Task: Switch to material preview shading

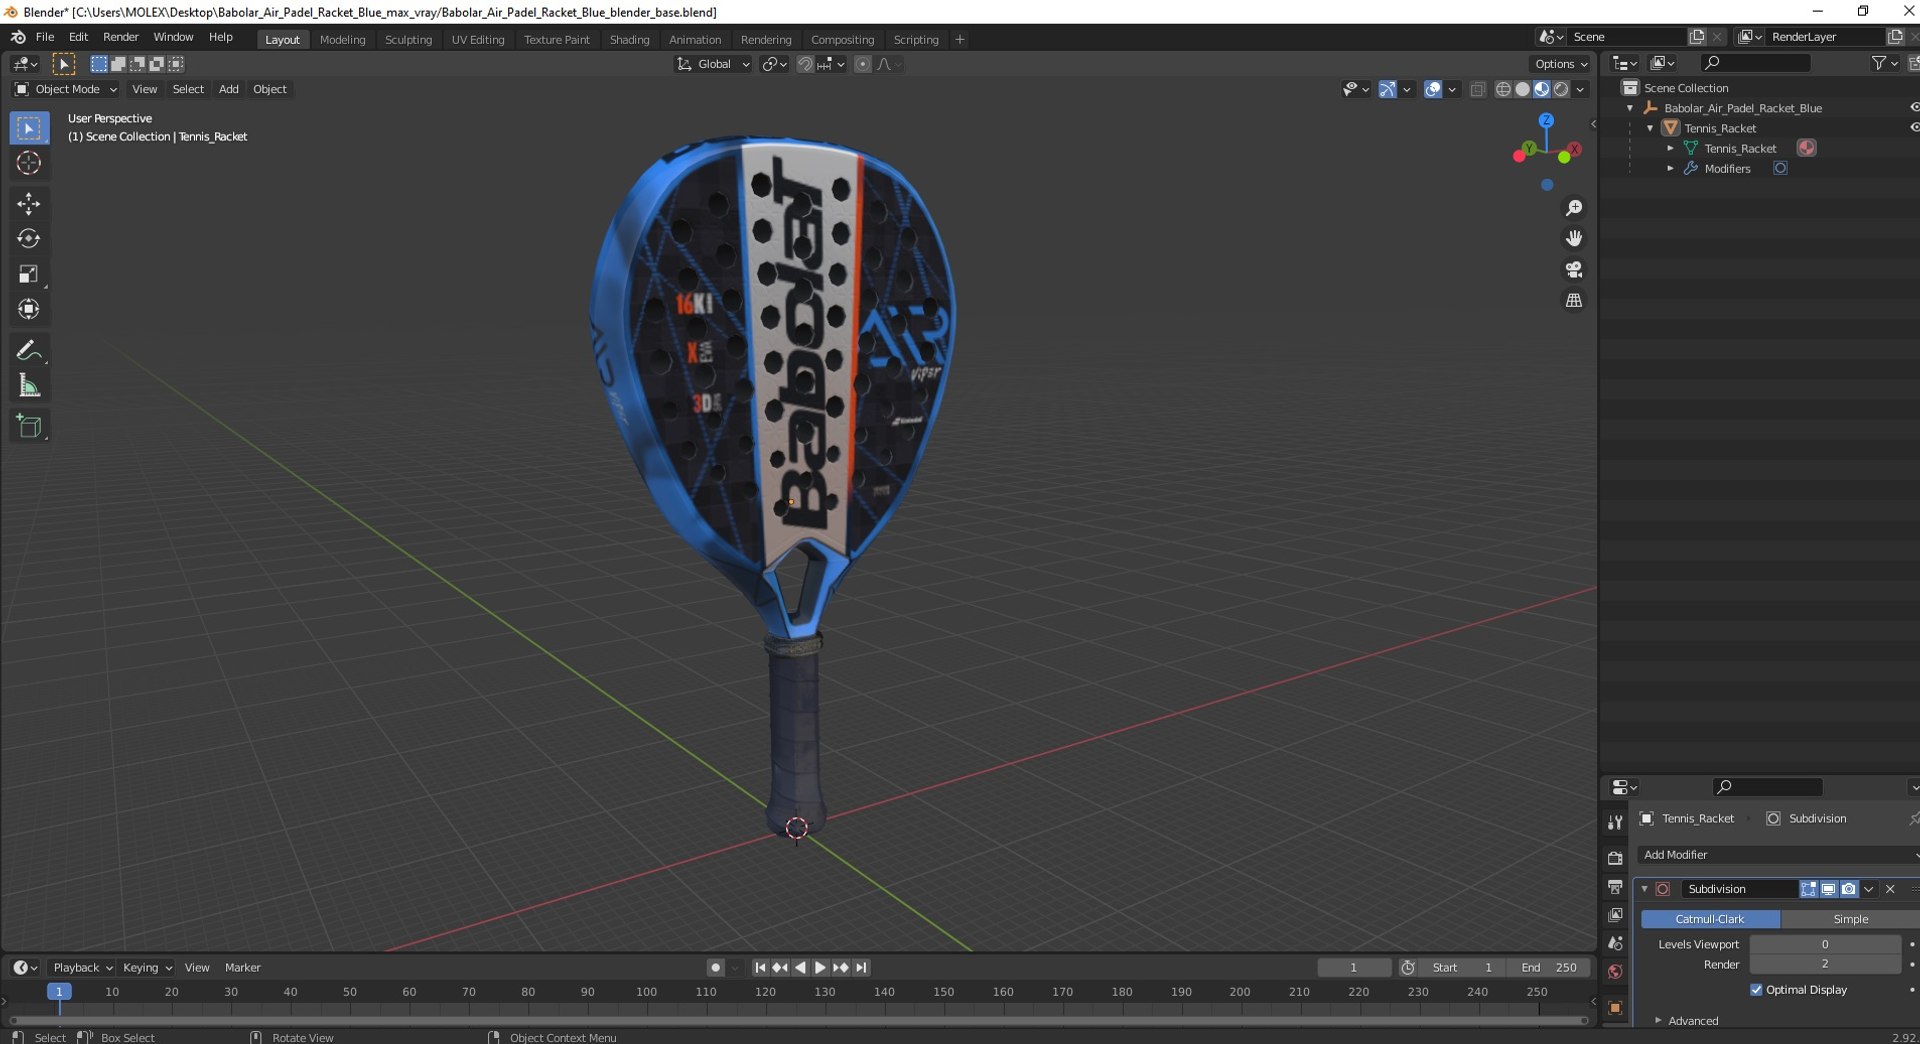Action: tap(1542, 89)
